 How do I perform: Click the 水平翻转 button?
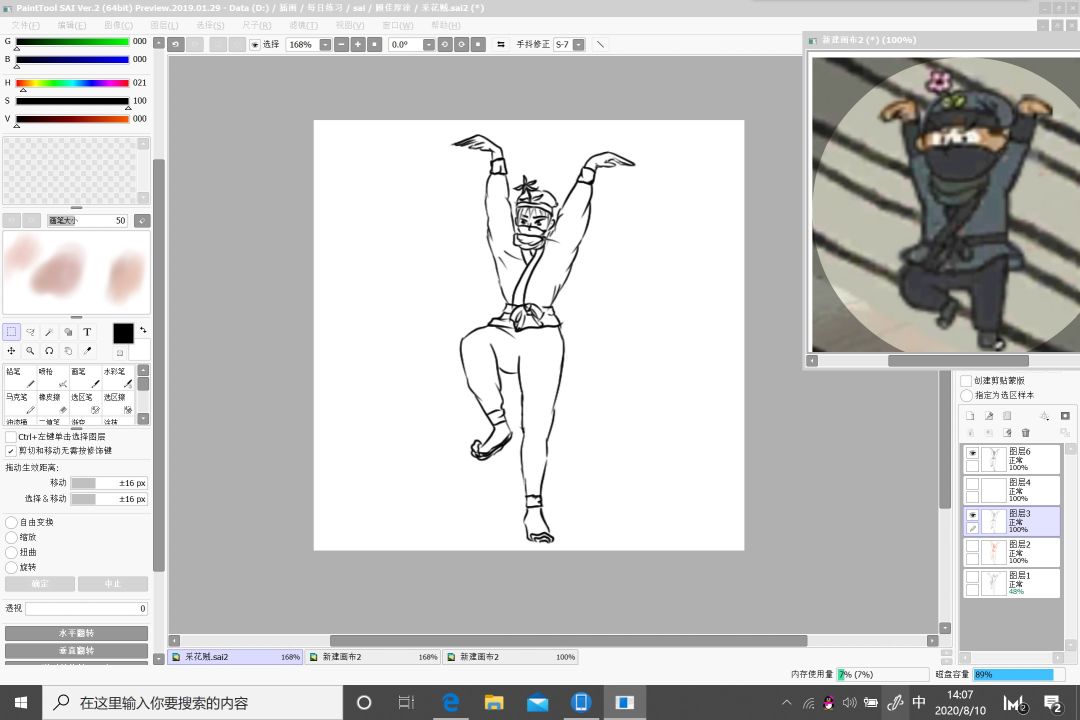click(76, 633)
